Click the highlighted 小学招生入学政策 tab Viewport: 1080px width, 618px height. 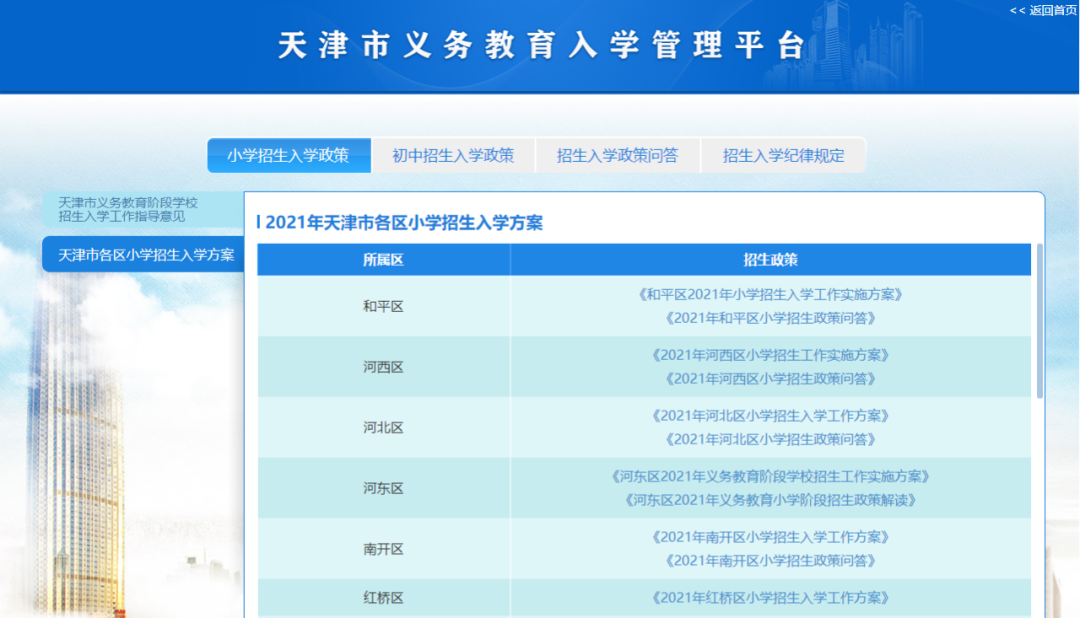[x=288, y=155]
